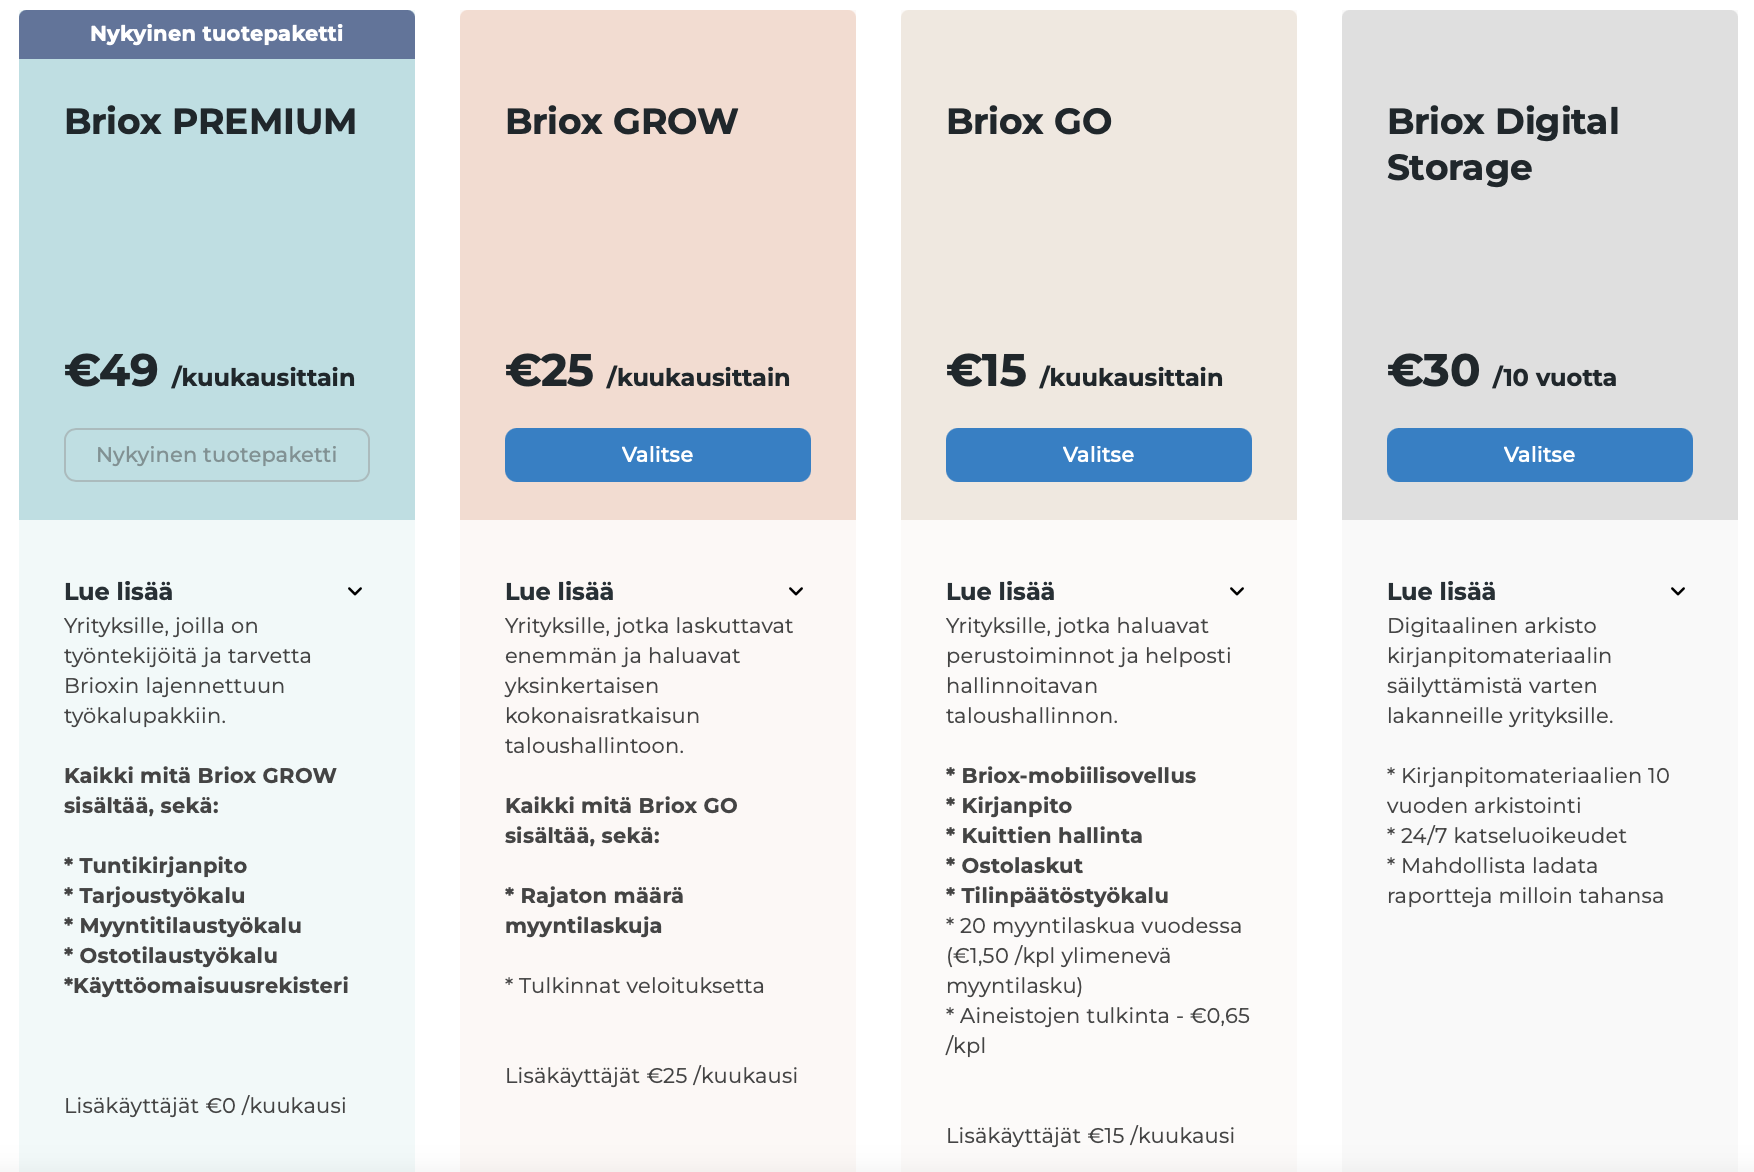Viewport: 1754px width, 1172px height.
Task: Click the Briox GO plan title
Action: 1028,121
